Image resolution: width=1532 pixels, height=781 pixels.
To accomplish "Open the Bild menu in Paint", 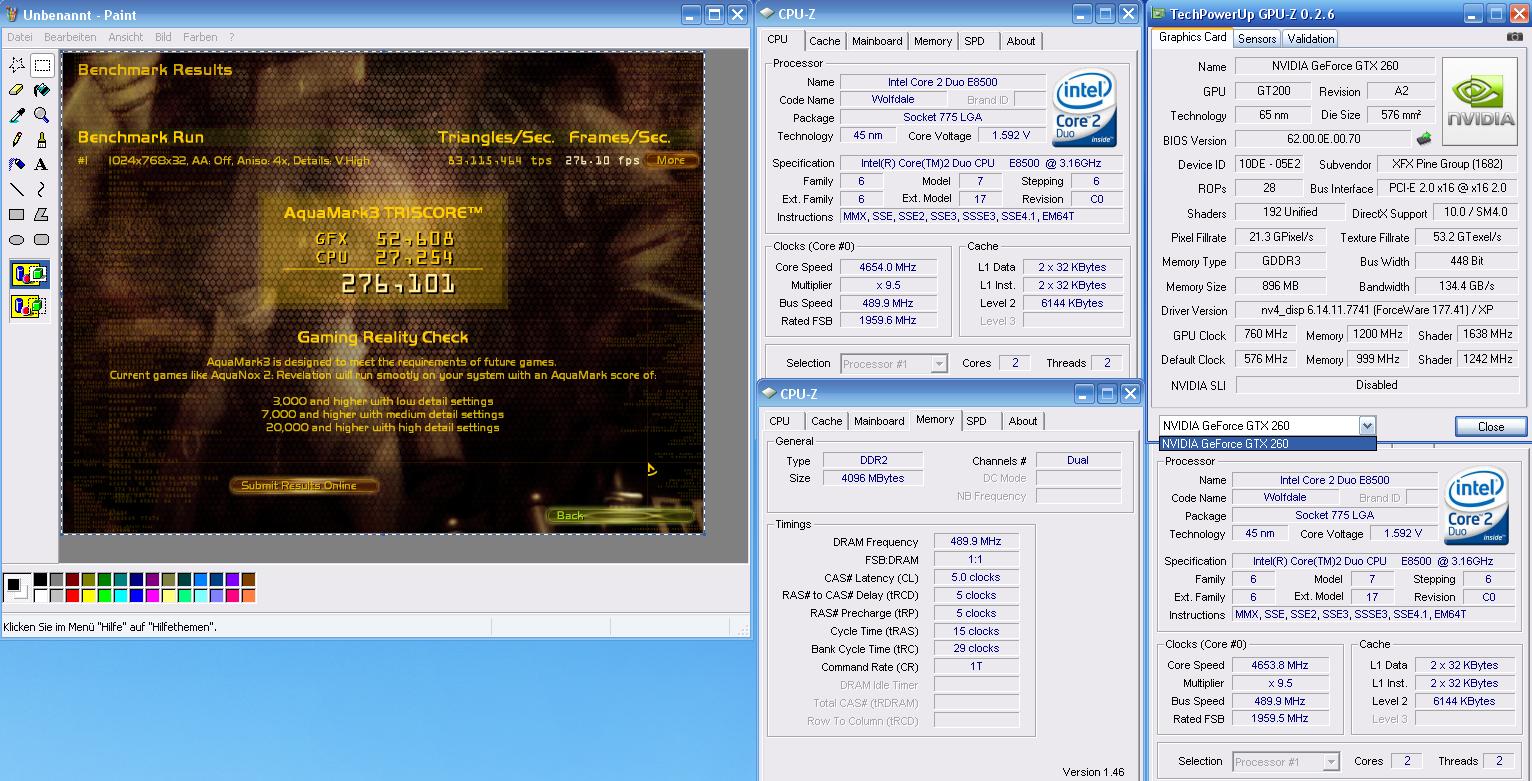I will [163, 37].
